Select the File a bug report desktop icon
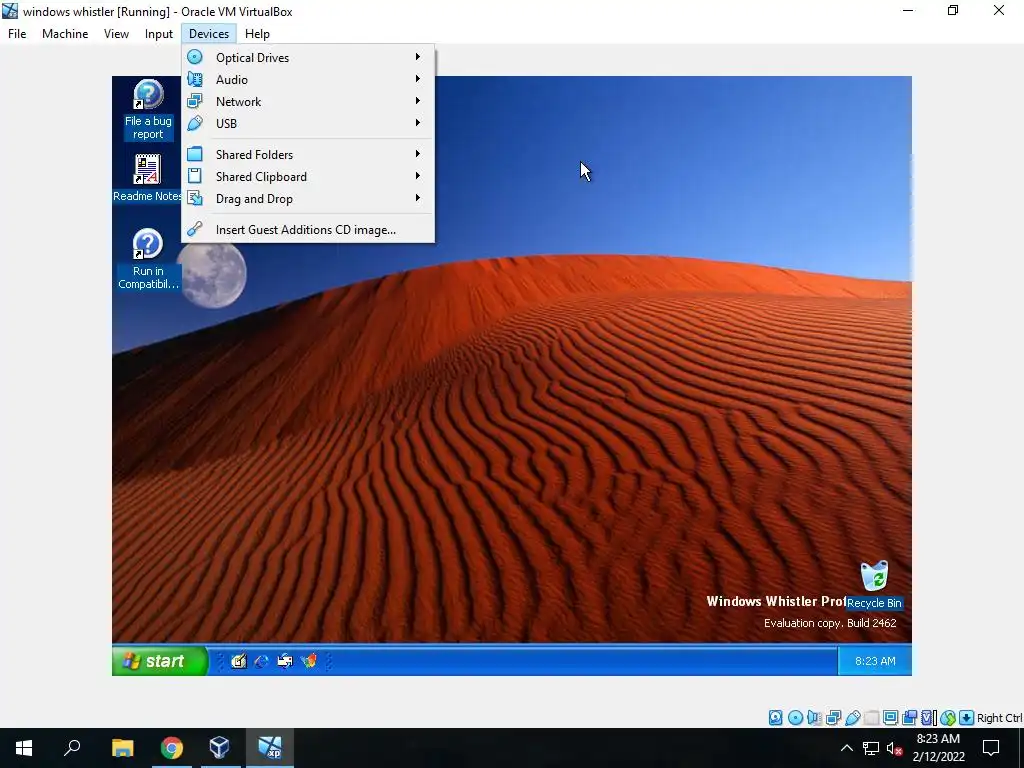Screen dimensions: 1024x768 (148, 109)
